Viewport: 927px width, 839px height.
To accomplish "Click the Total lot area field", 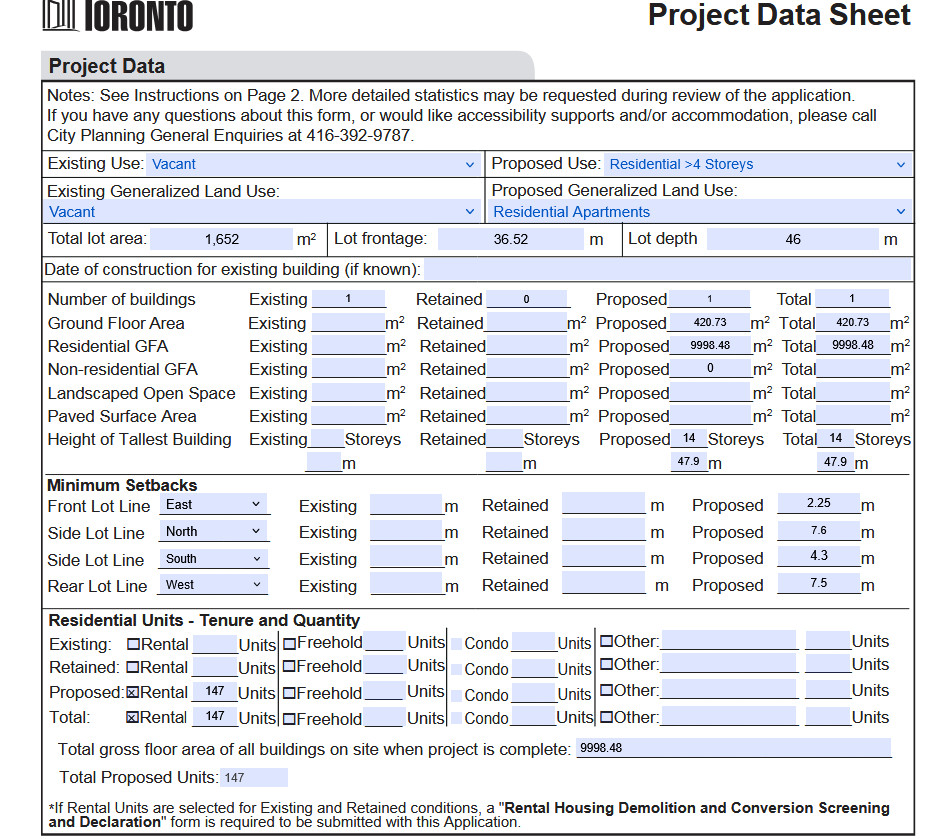I will [x=221, y=240].
